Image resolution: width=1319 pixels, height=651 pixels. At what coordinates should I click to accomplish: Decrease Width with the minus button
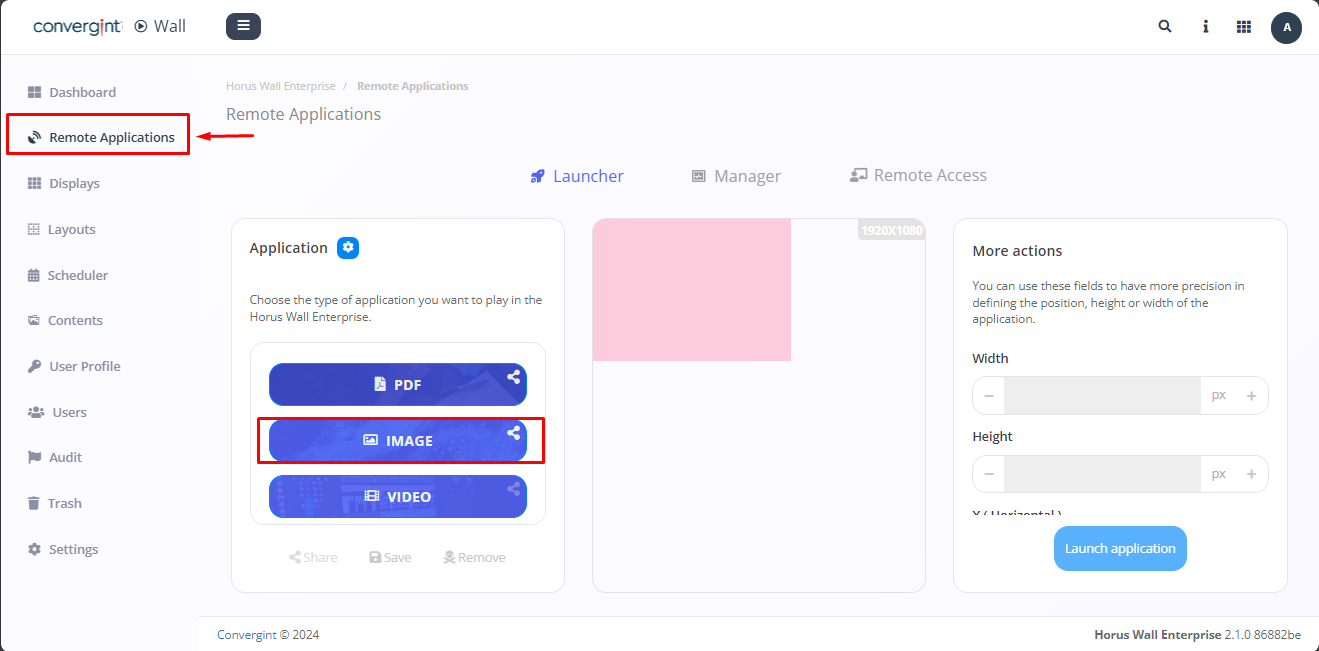pyautogui.click(x=989, y=396)
